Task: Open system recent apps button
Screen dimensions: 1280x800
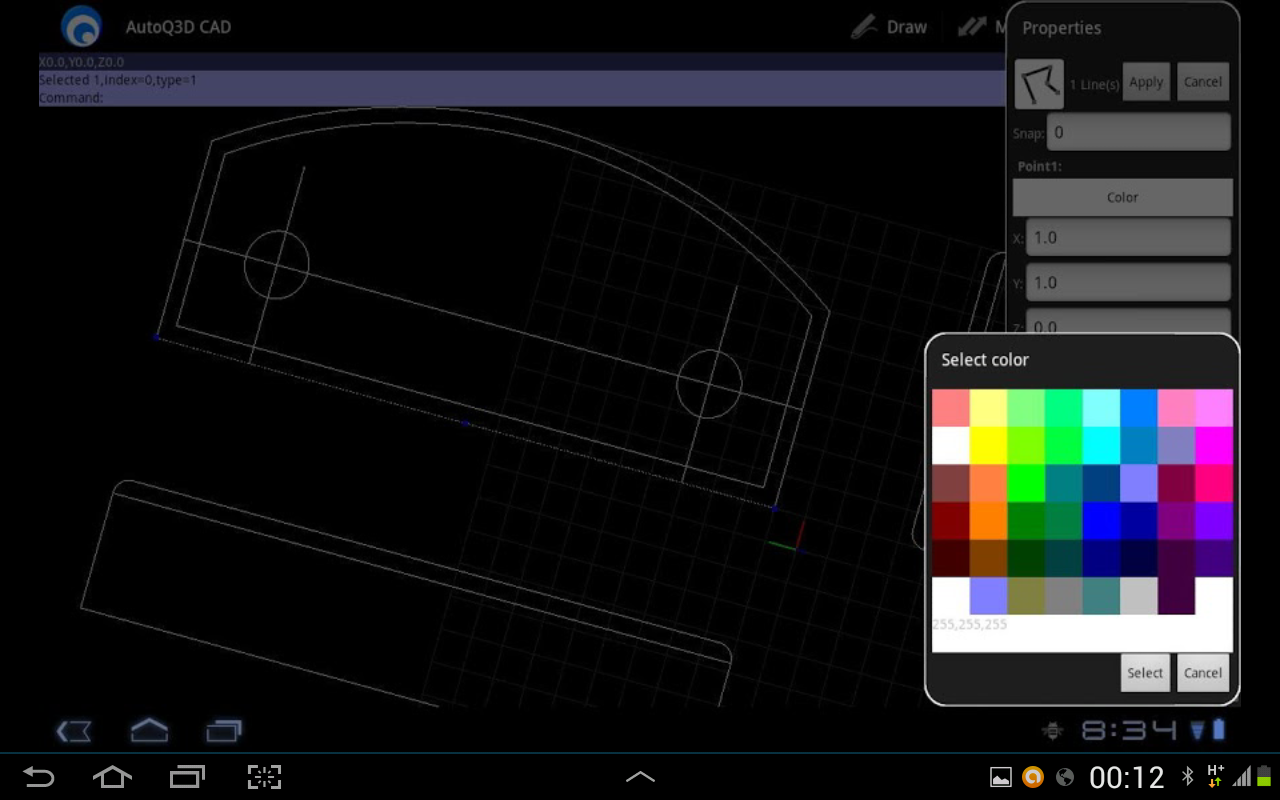Action: click(x=187, y=776)
